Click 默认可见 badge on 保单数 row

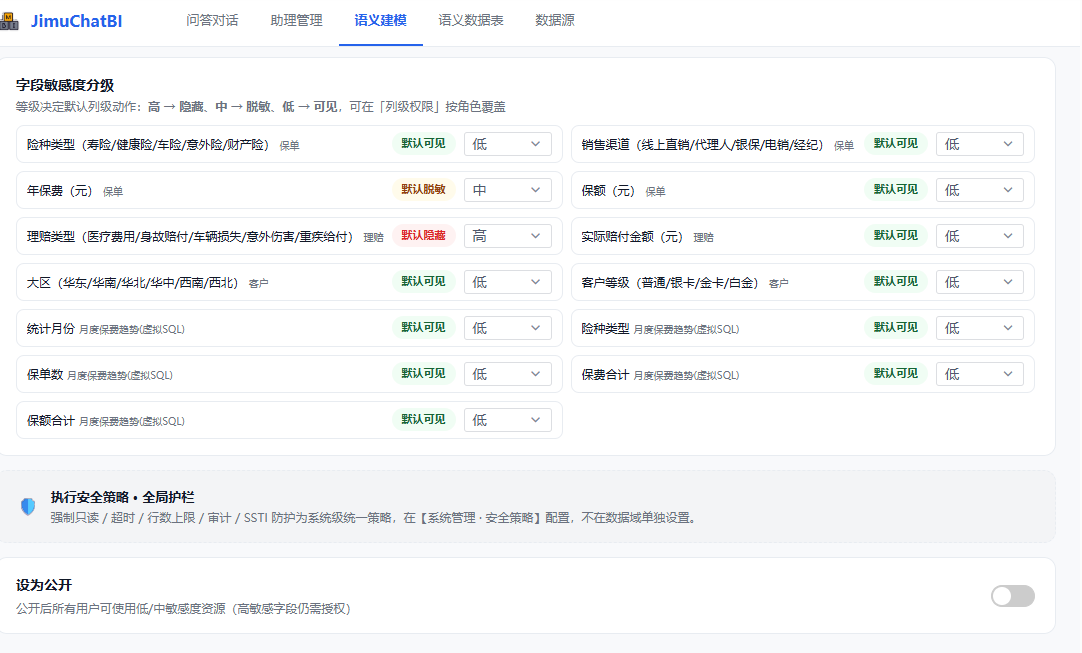(424, 373)
